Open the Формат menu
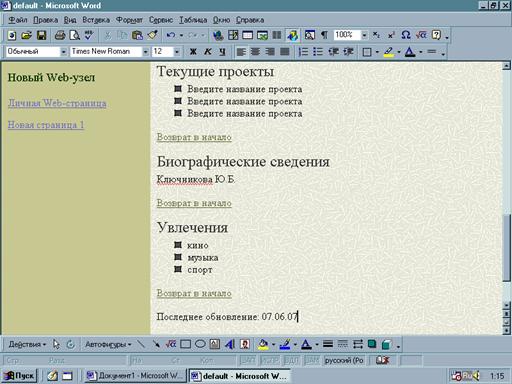 point(129,20)
